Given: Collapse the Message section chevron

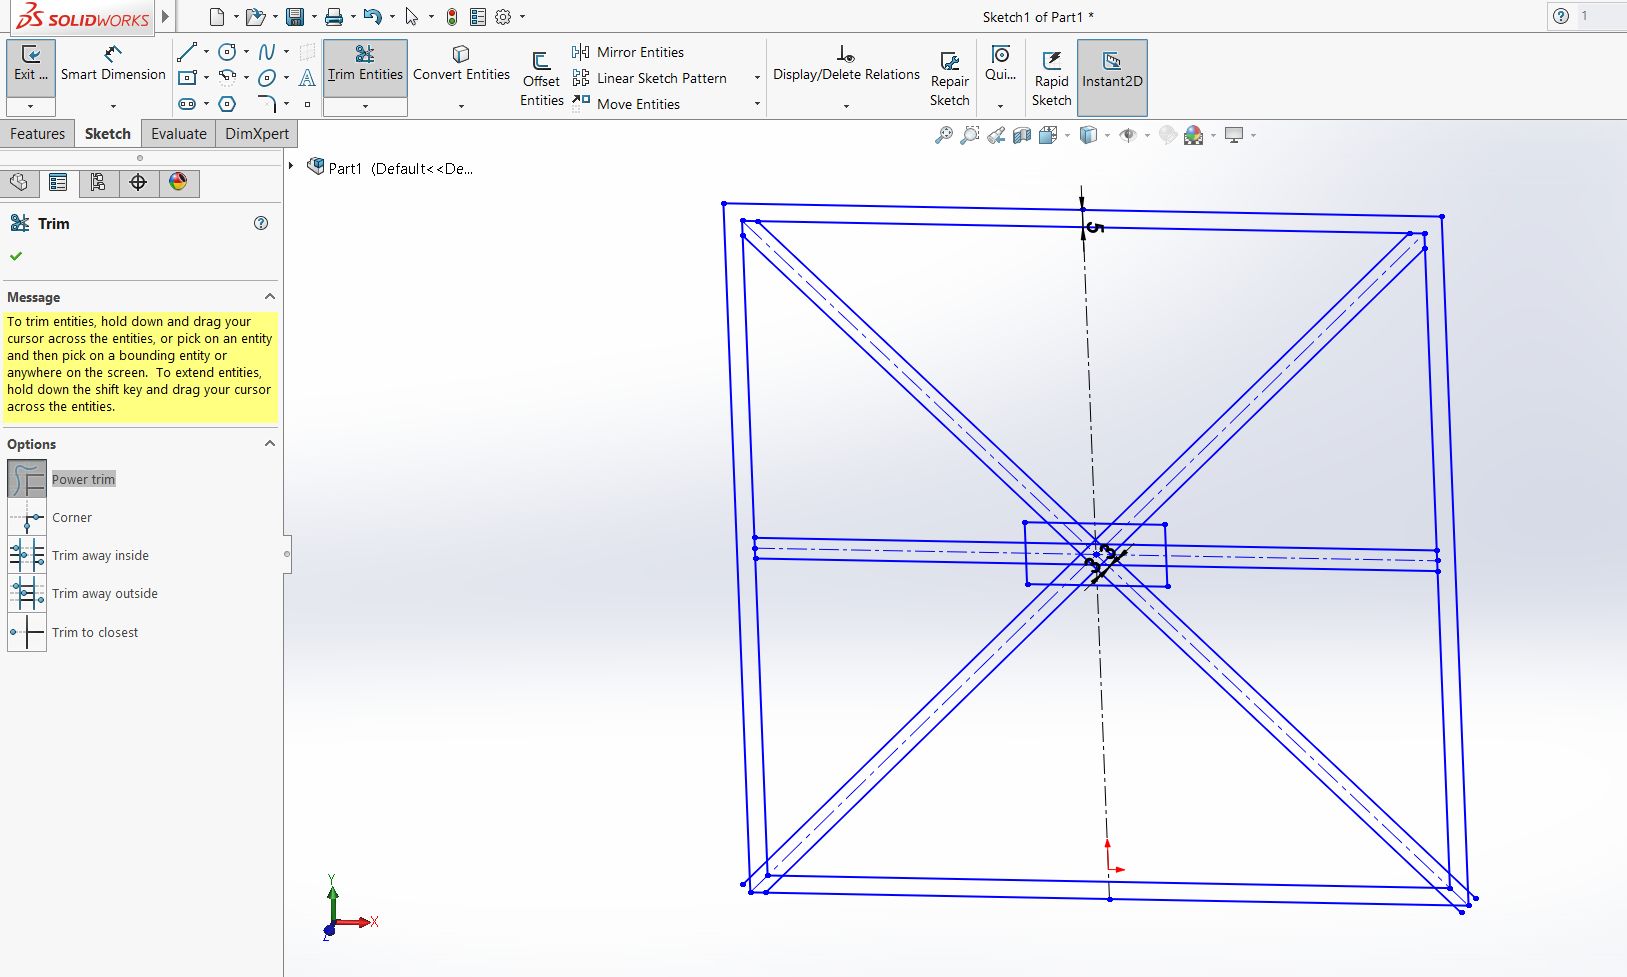Looking at the screenshot, I should [x=269, y=297].
